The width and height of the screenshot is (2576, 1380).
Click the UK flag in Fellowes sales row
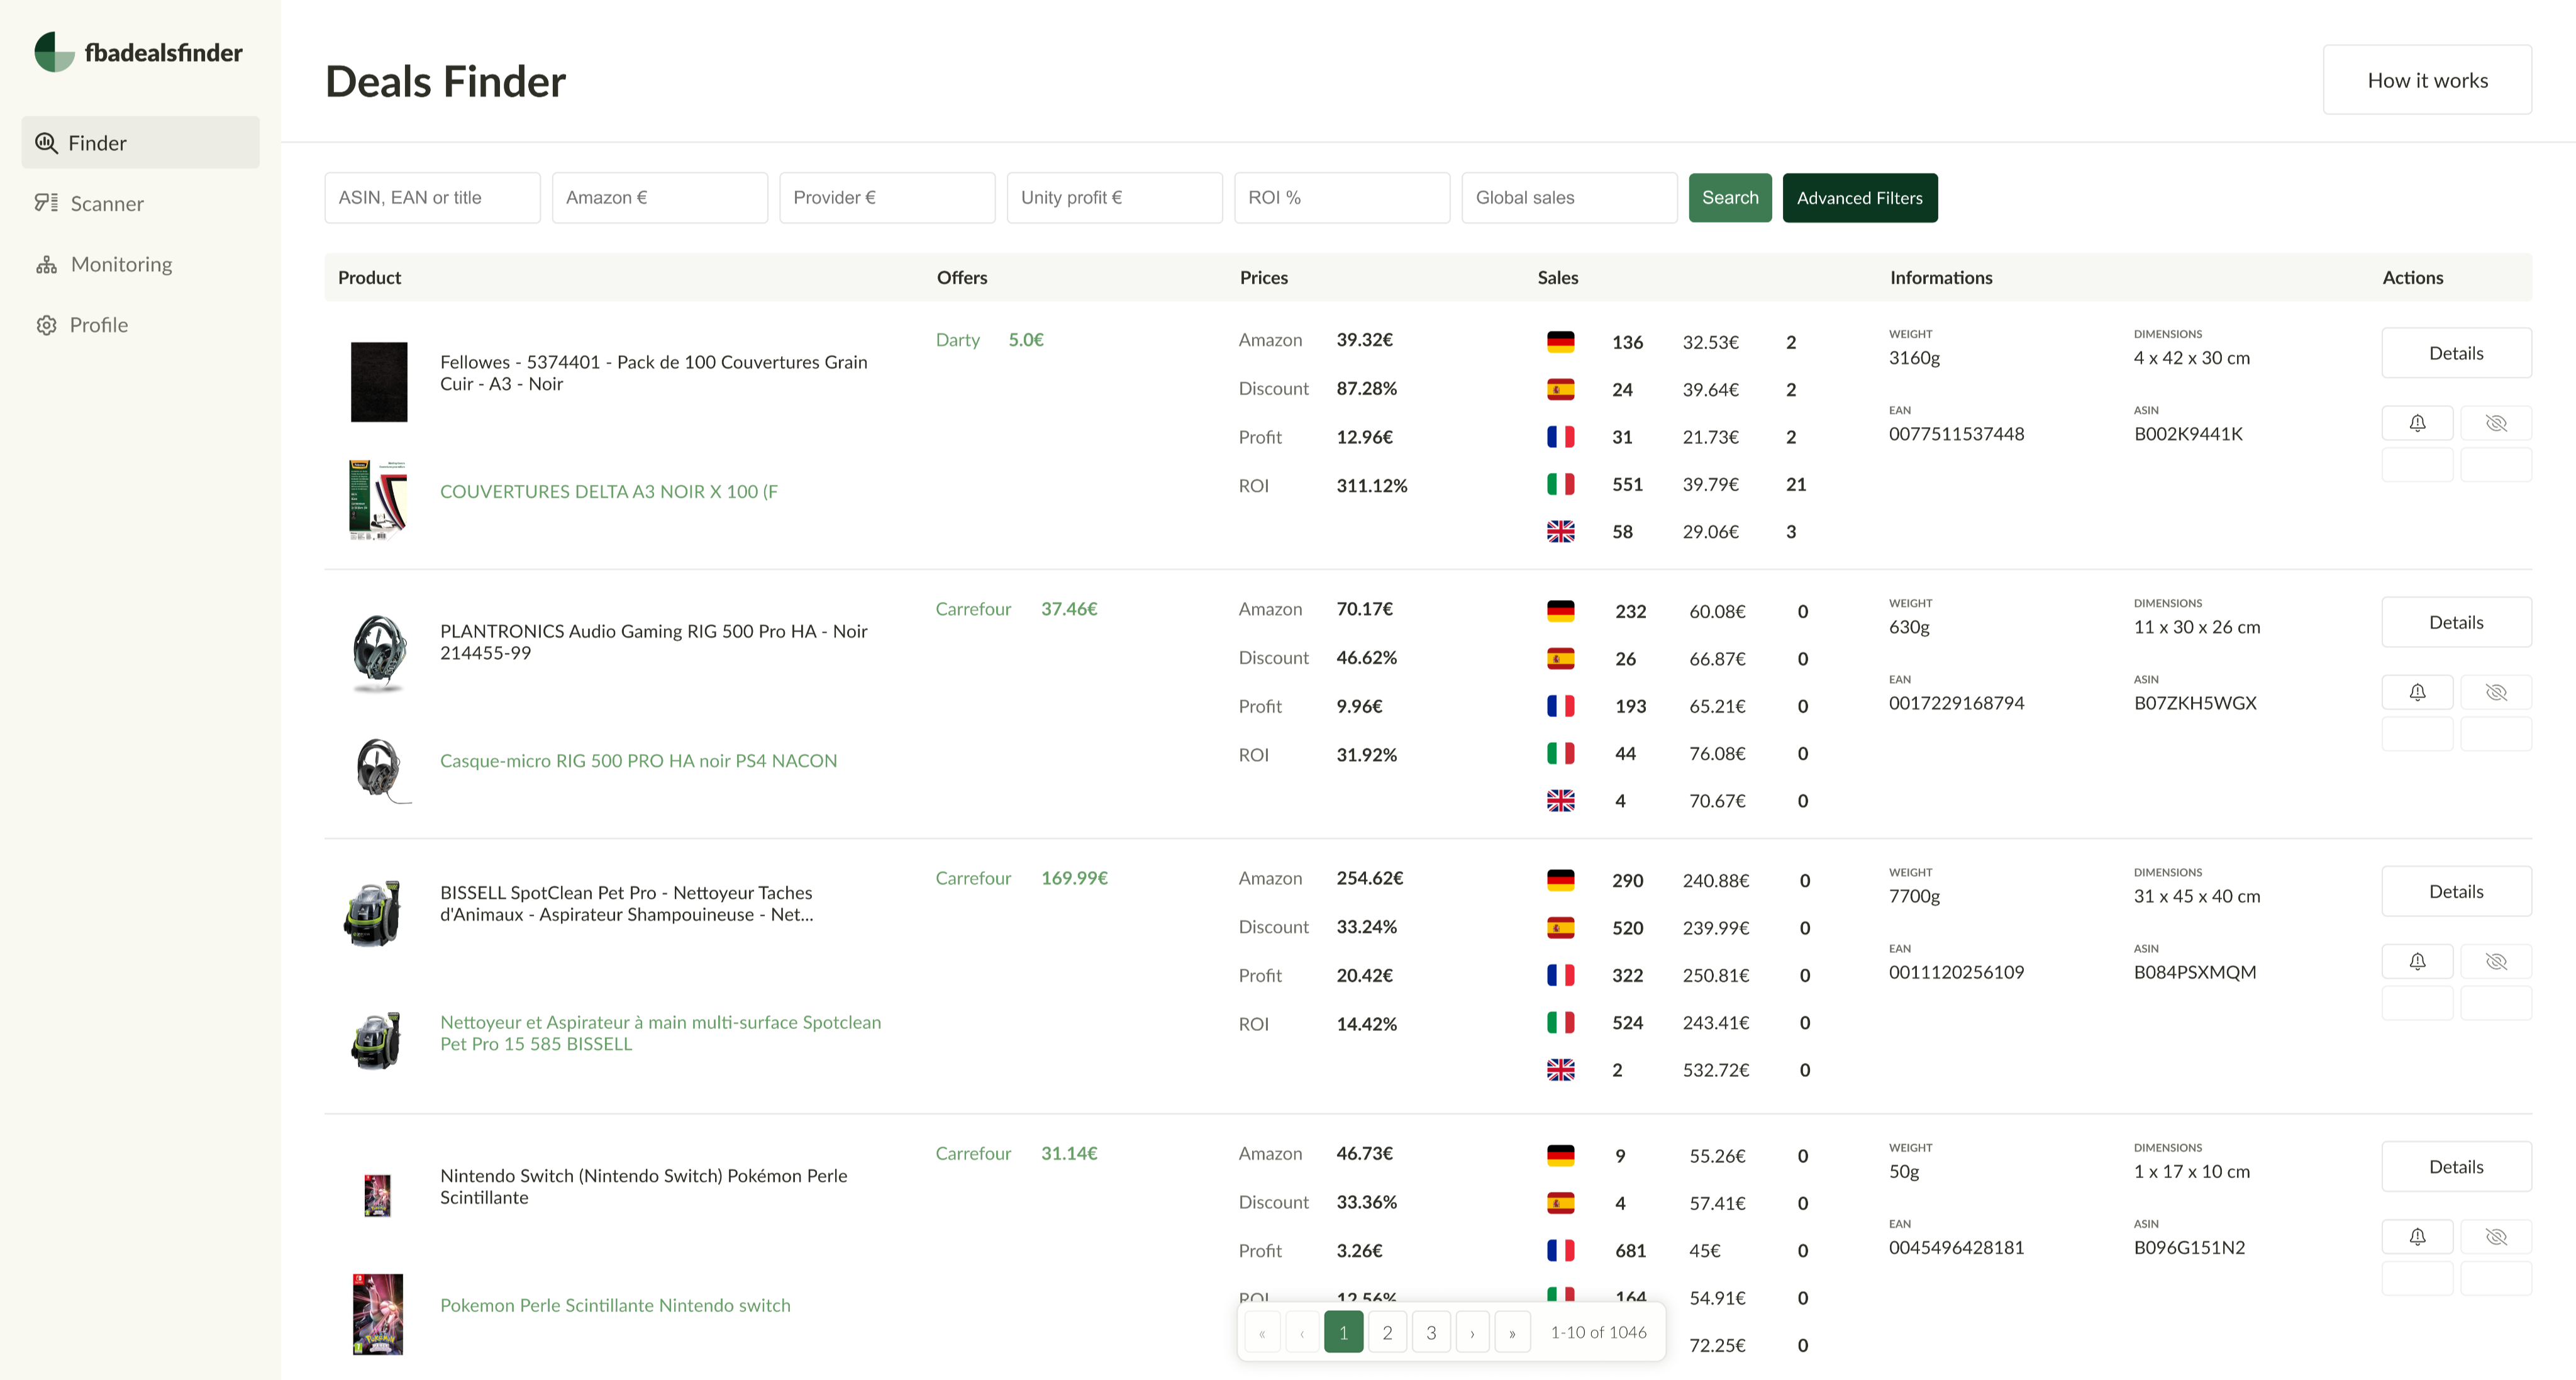coord(1560,531)
